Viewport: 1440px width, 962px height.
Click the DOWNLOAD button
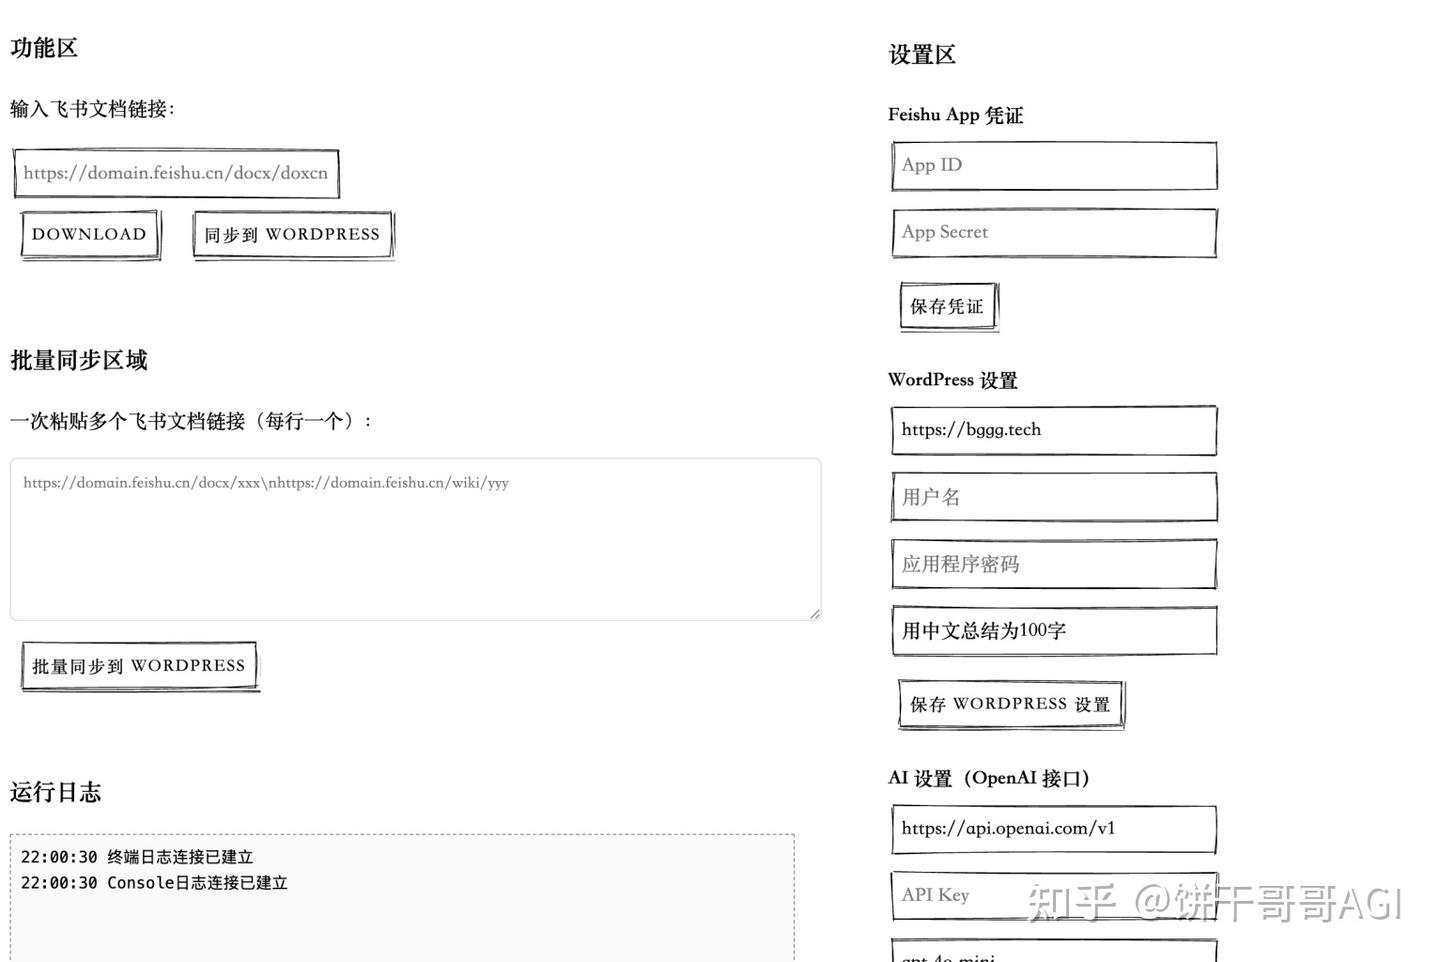click(89, 234)
